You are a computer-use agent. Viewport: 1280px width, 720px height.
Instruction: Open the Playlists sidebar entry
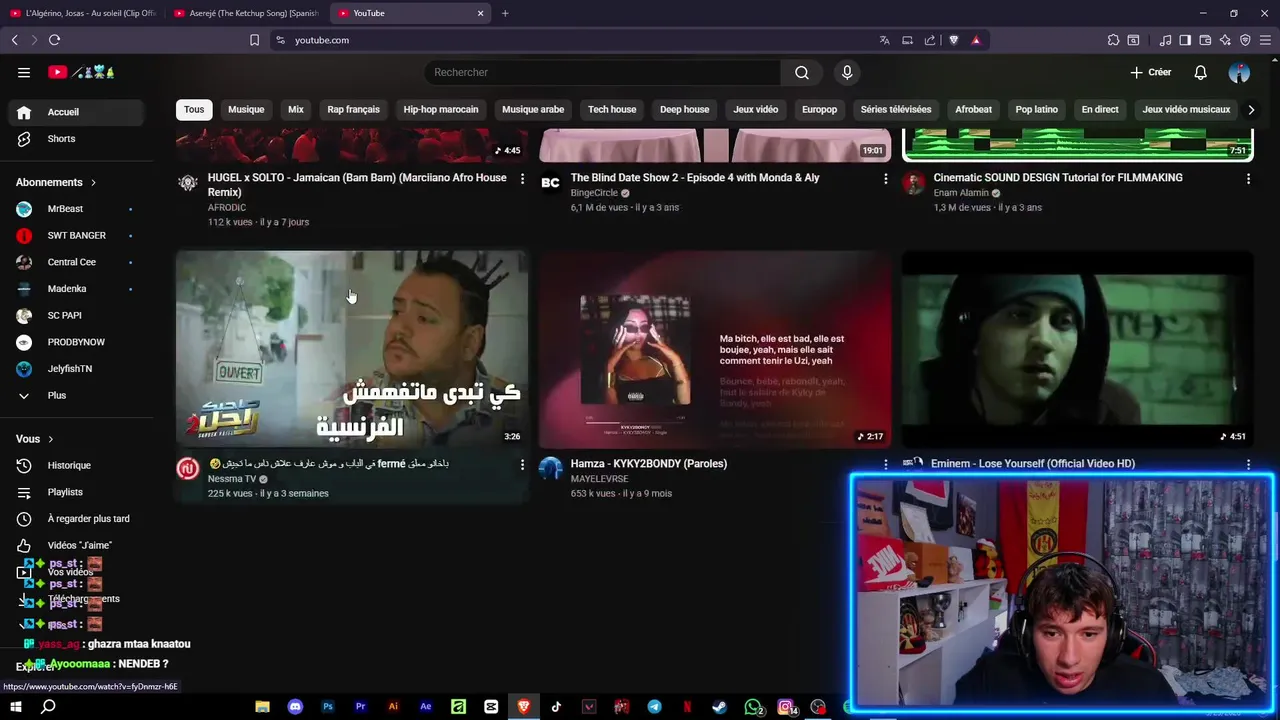point(76,492)
